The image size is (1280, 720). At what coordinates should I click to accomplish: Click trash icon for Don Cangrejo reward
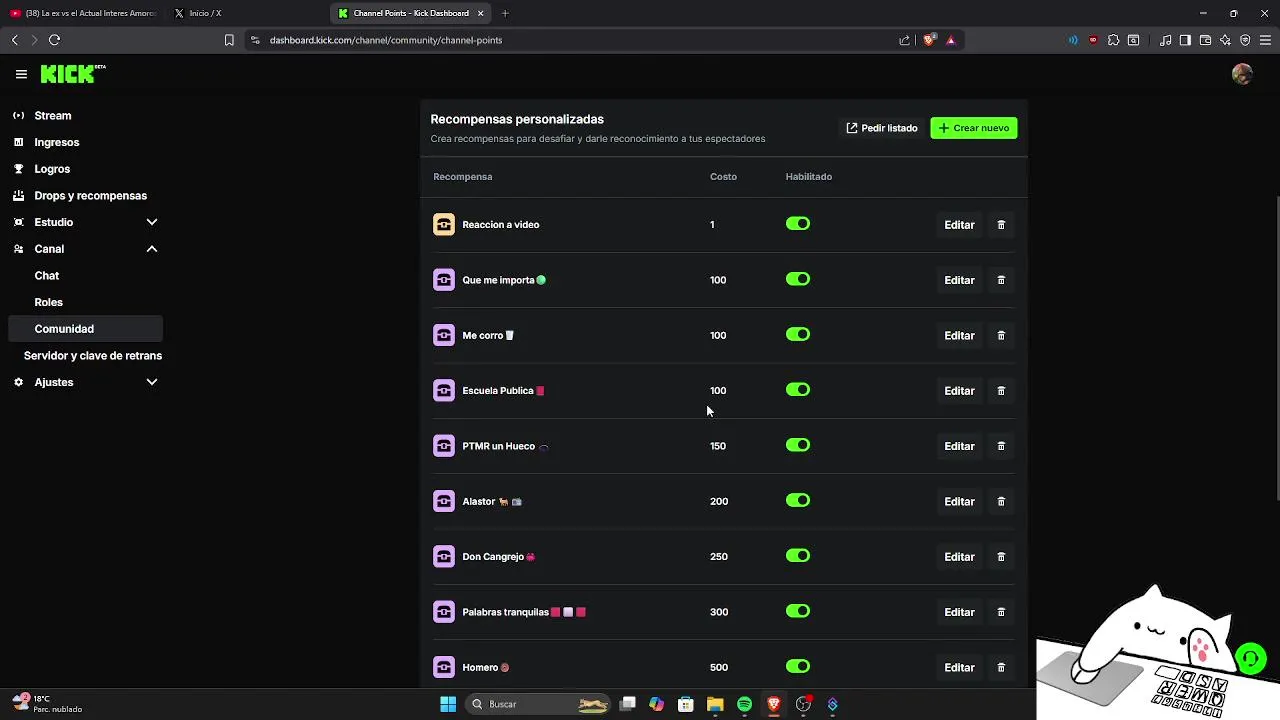point(1001,557)
